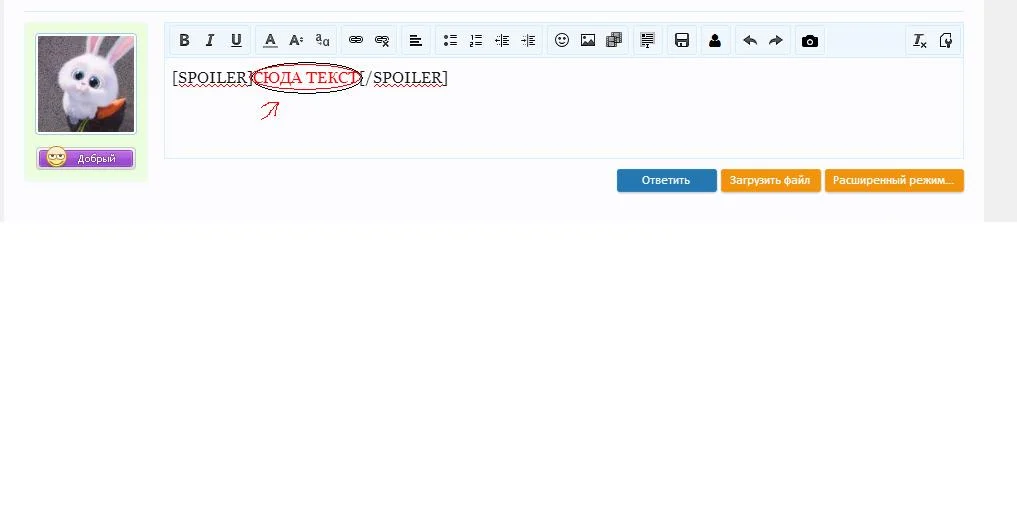Toggle BB code source mode
The width and height of the screenshot is (1017, 525).
[x=946, y=40]
